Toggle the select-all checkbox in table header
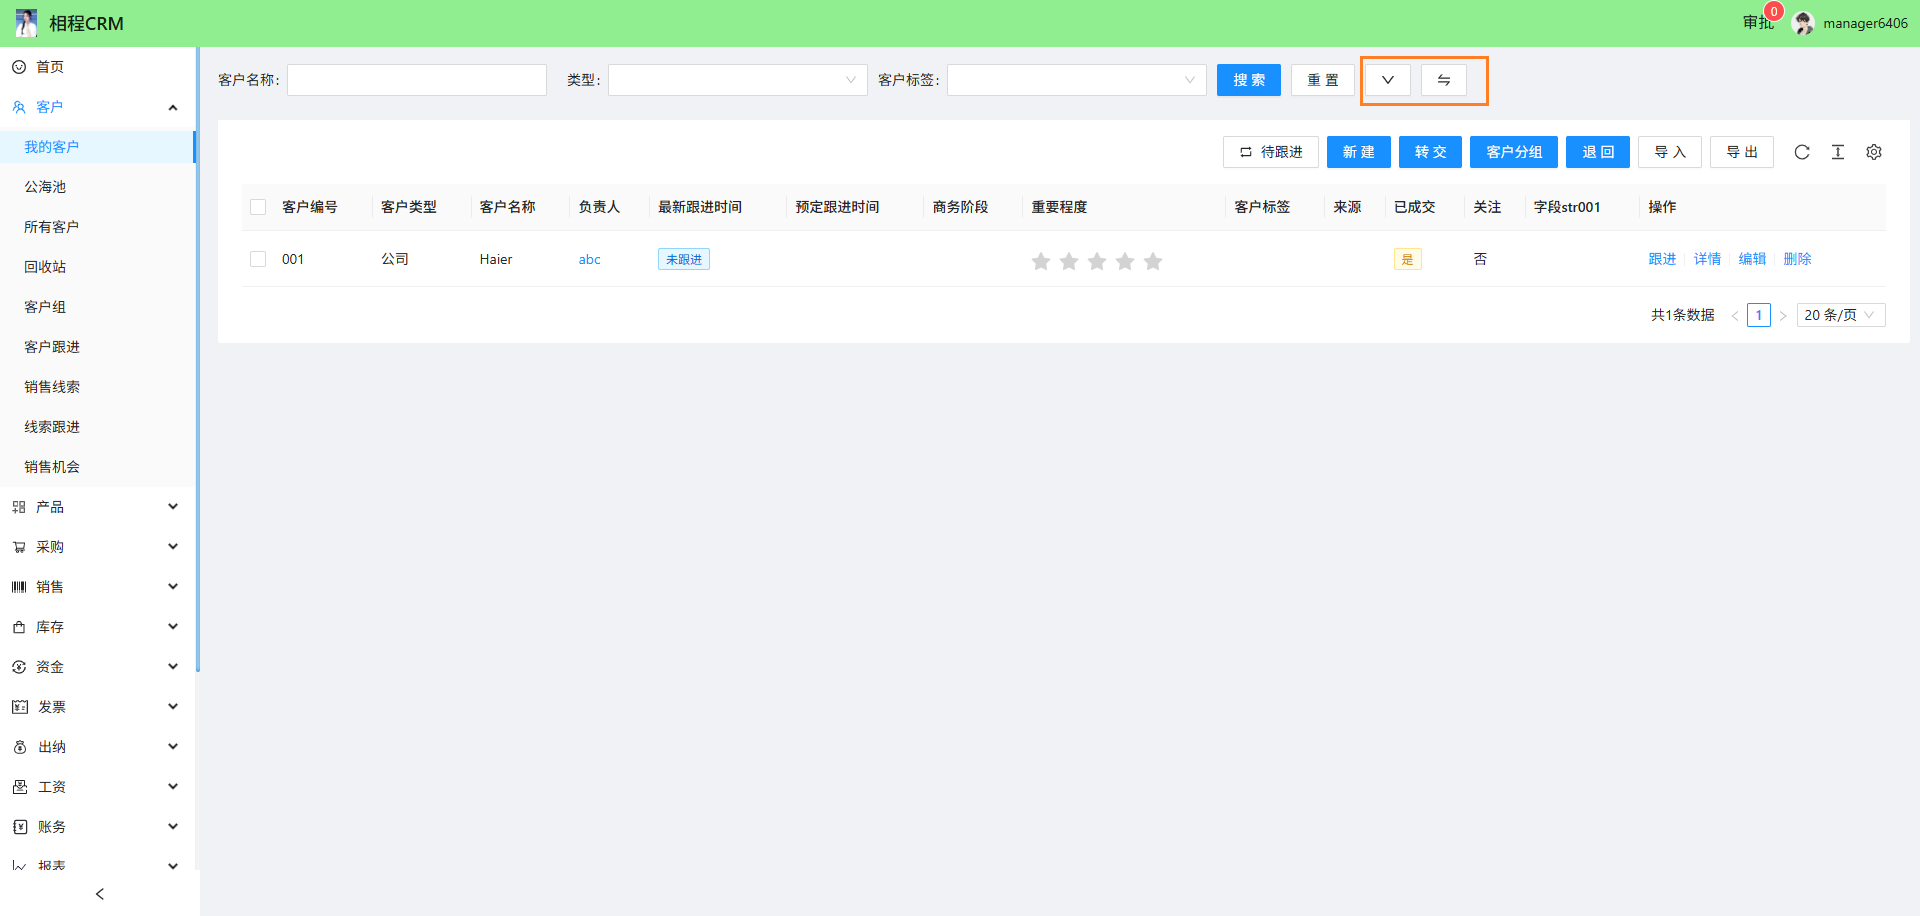1920x916 pixels. [x=258, y=207]
